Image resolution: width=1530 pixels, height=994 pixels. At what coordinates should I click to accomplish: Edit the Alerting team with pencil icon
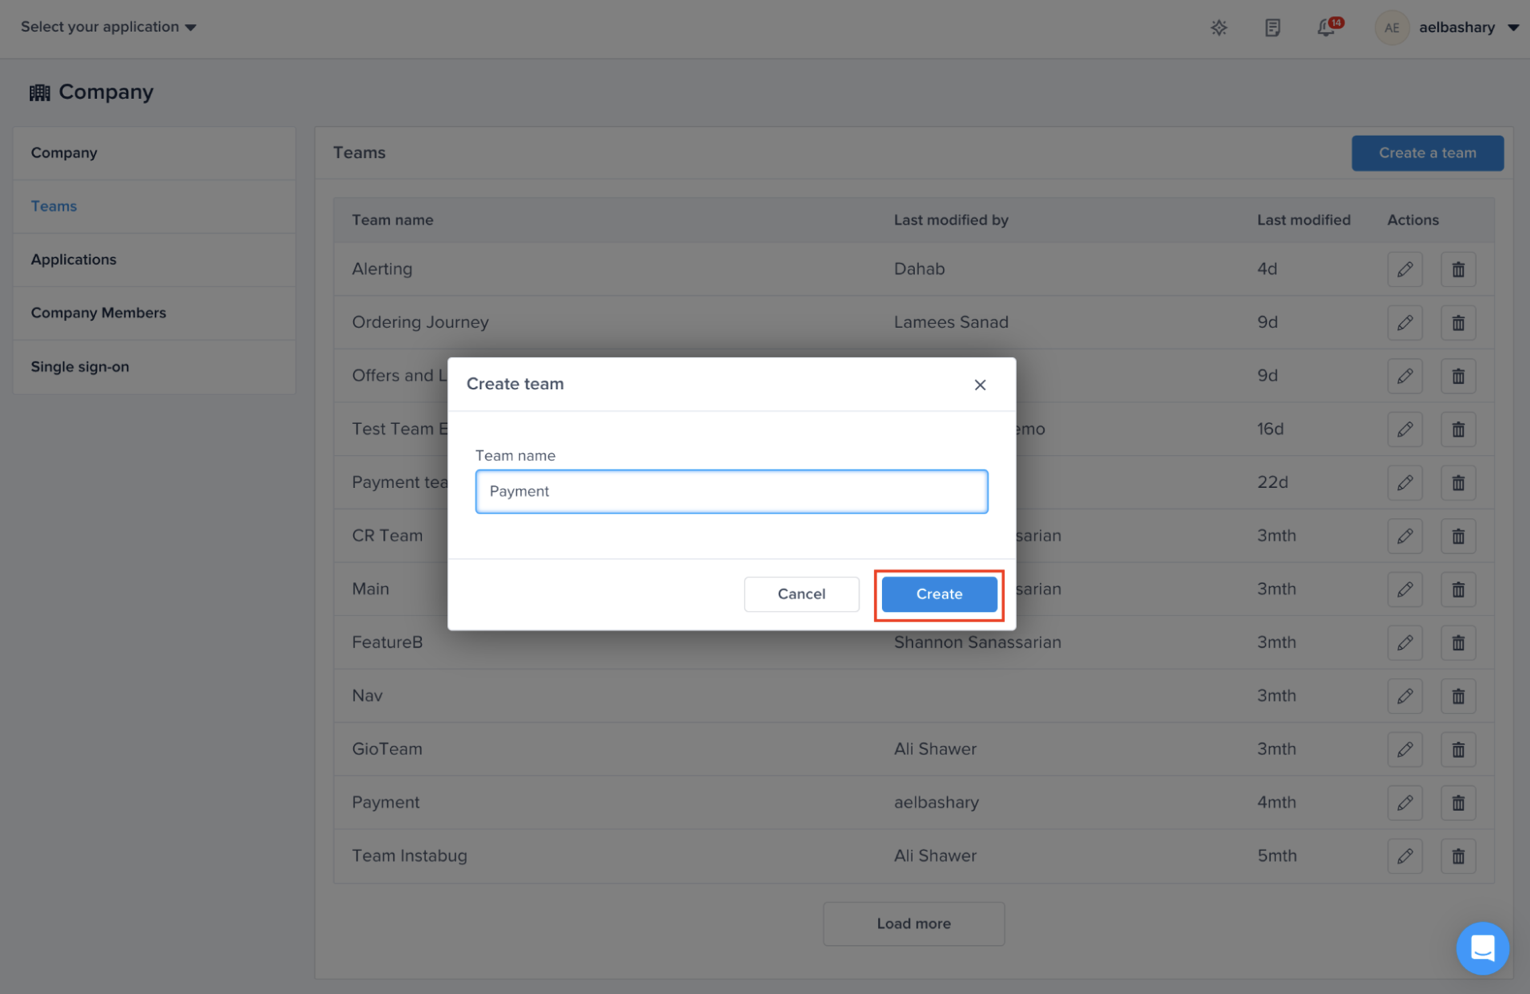pos(1405,269)
